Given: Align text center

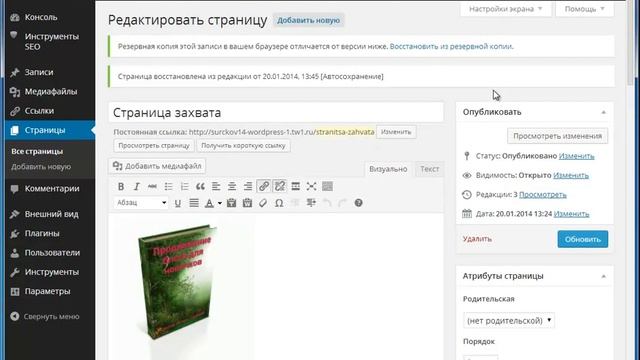Looking at the screenshot, I should 232,187.
